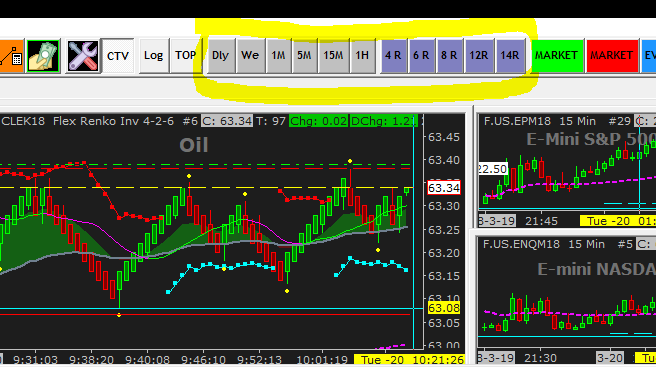Switch to the Dly daily timeframe
Screen dimensions: 656x367
click(220, 56)
